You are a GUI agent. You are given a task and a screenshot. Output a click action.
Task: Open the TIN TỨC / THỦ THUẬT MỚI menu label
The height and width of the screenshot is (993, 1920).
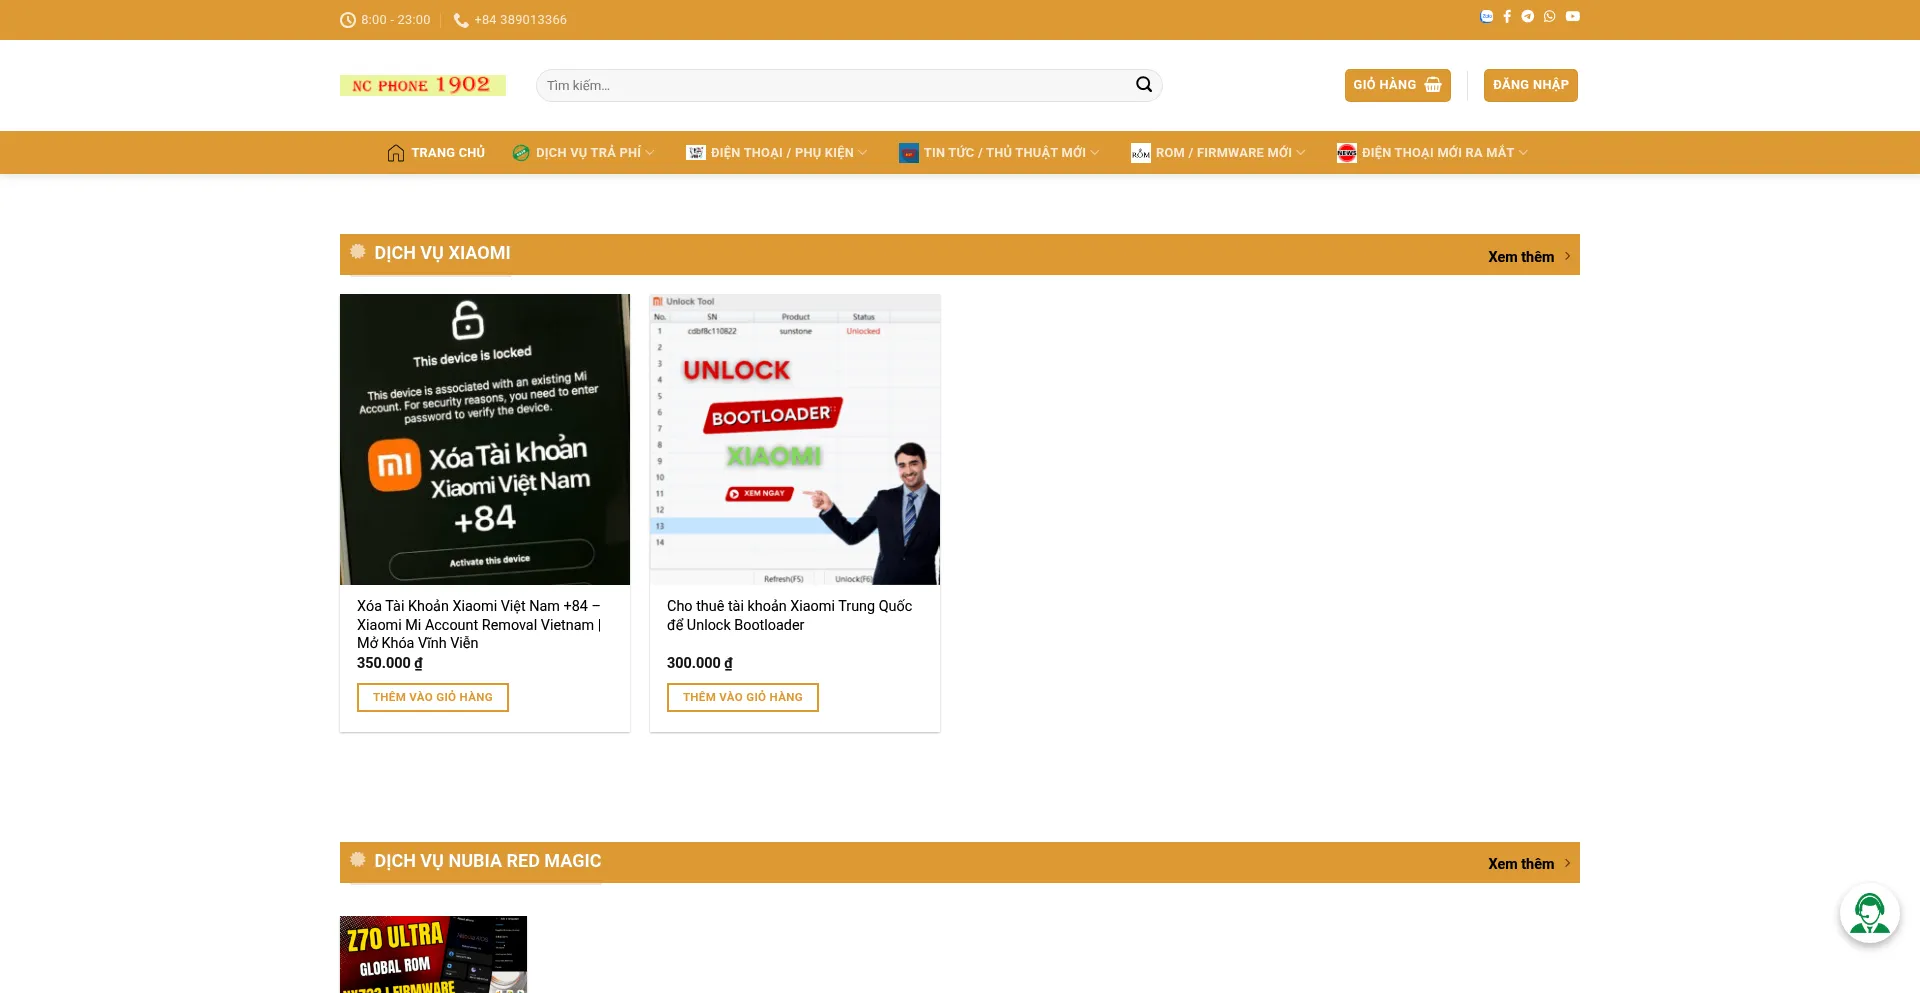1004,153
